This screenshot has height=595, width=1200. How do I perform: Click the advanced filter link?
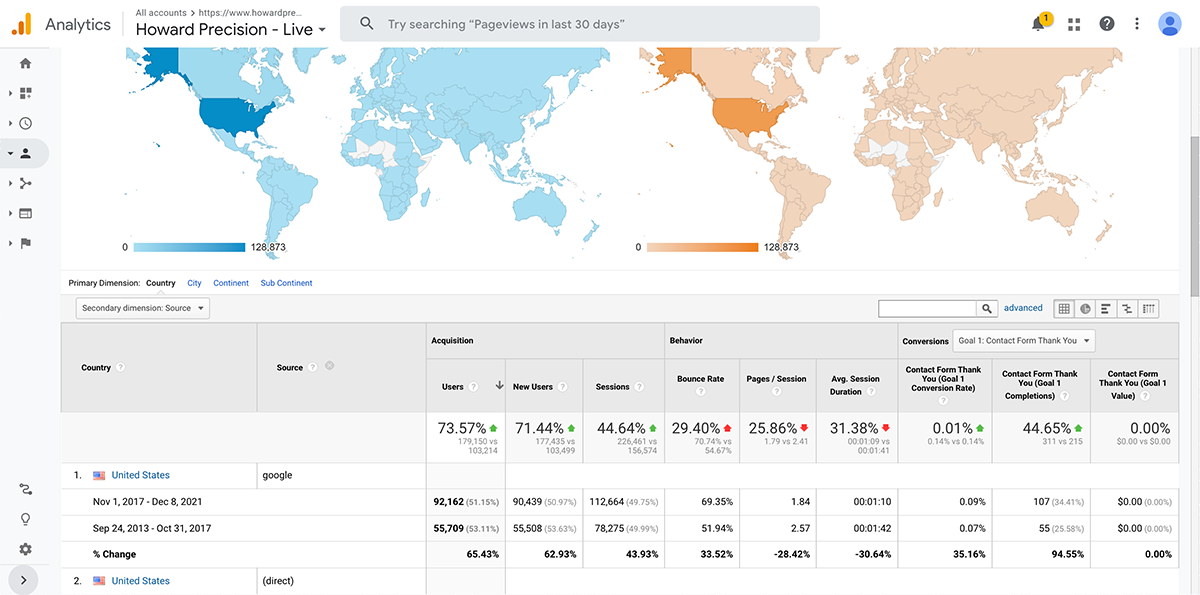click(x=1023, y=308)
